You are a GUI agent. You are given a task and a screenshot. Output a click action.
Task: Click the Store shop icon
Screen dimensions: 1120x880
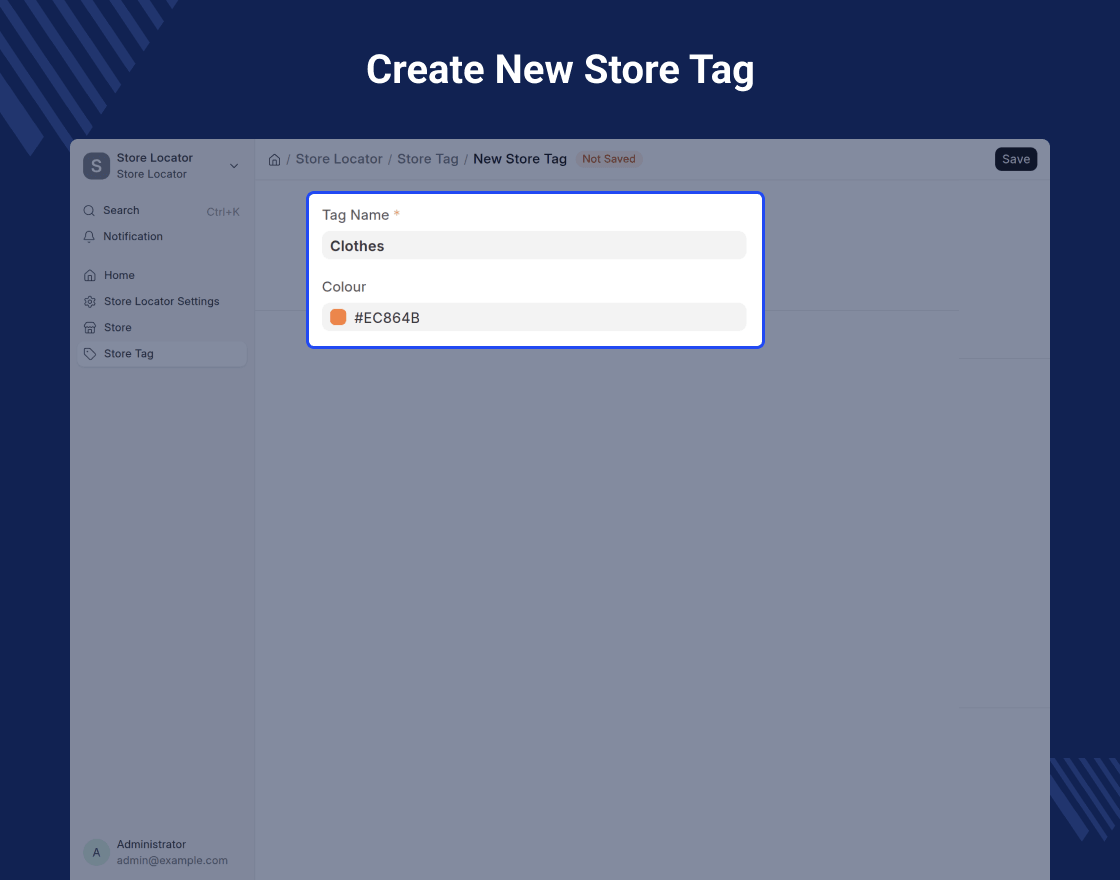[x=90, y=328]
